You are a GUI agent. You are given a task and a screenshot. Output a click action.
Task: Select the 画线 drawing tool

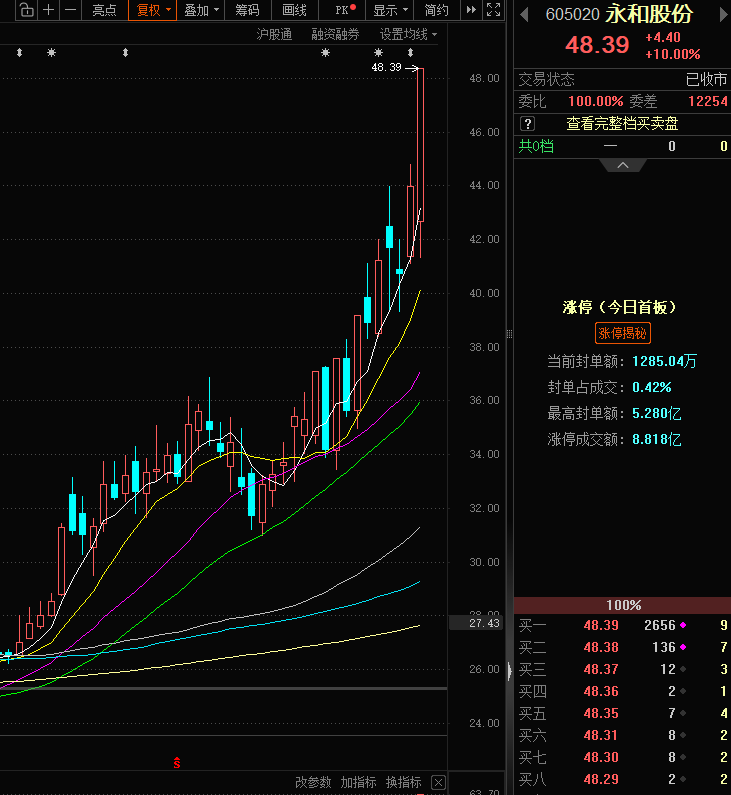295,10
